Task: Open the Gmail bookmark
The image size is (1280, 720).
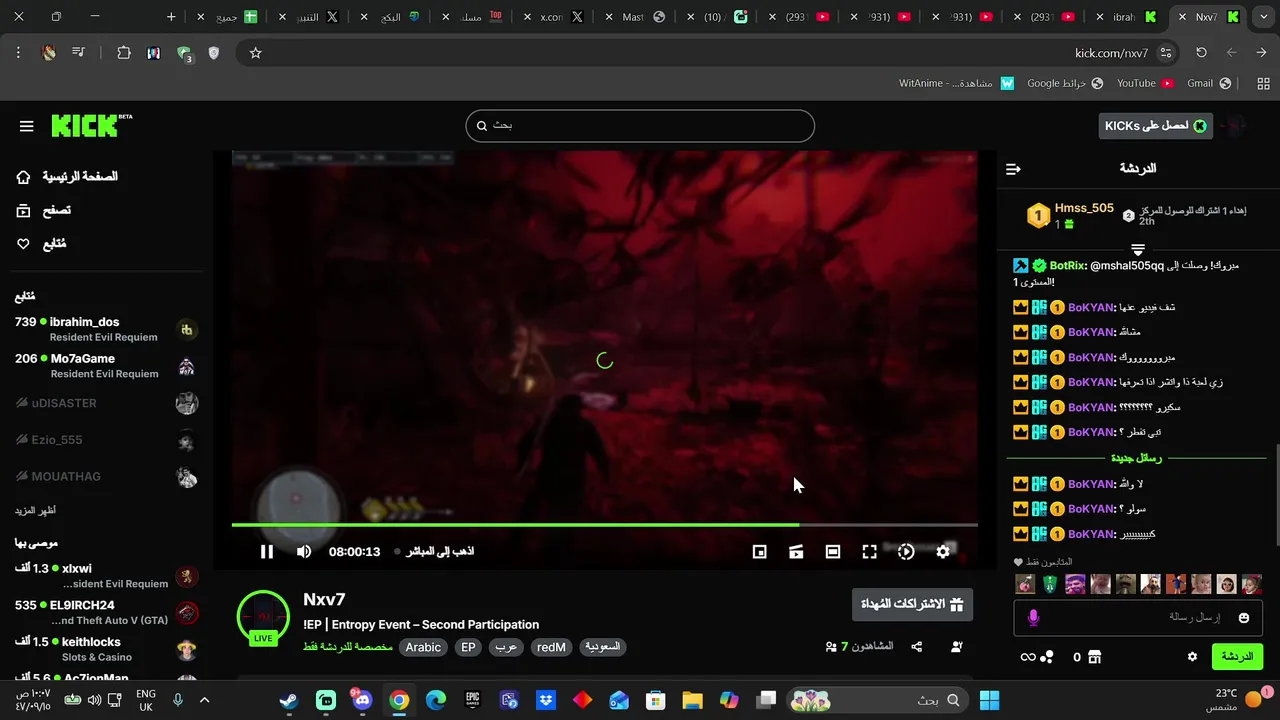Action: pyautogui.click(x=1208, y=83)
